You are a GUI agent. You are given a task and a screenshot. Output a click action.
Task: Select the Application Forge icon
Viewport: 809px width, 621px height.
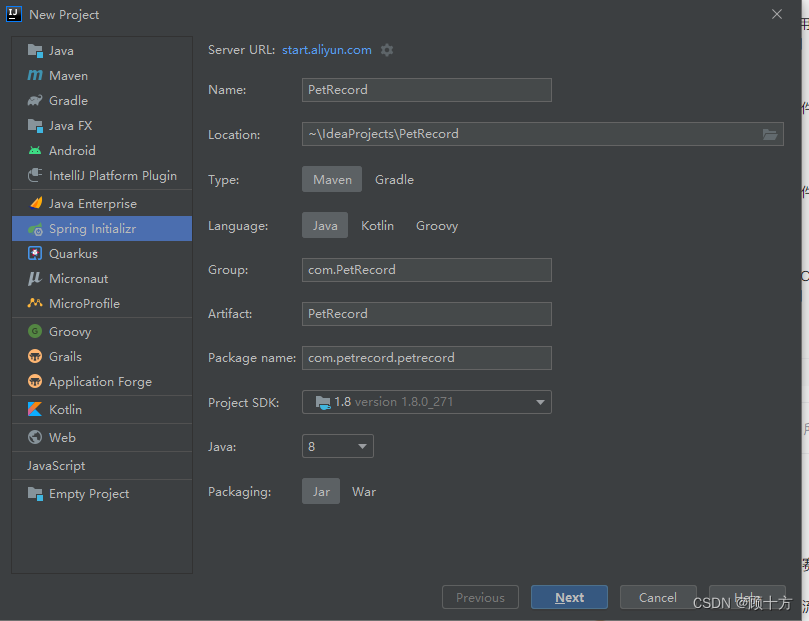point(35,381)
